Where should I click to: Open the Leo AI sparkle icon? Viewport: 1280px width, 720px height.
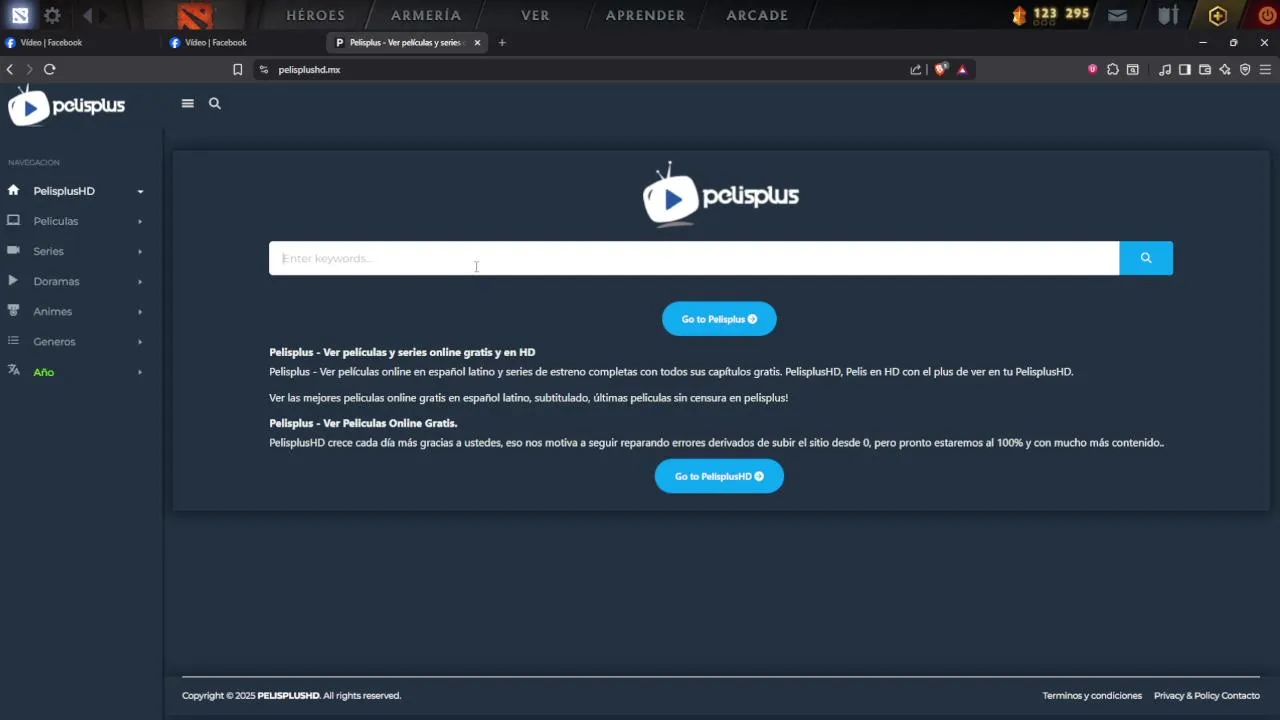coord(1225,70)
